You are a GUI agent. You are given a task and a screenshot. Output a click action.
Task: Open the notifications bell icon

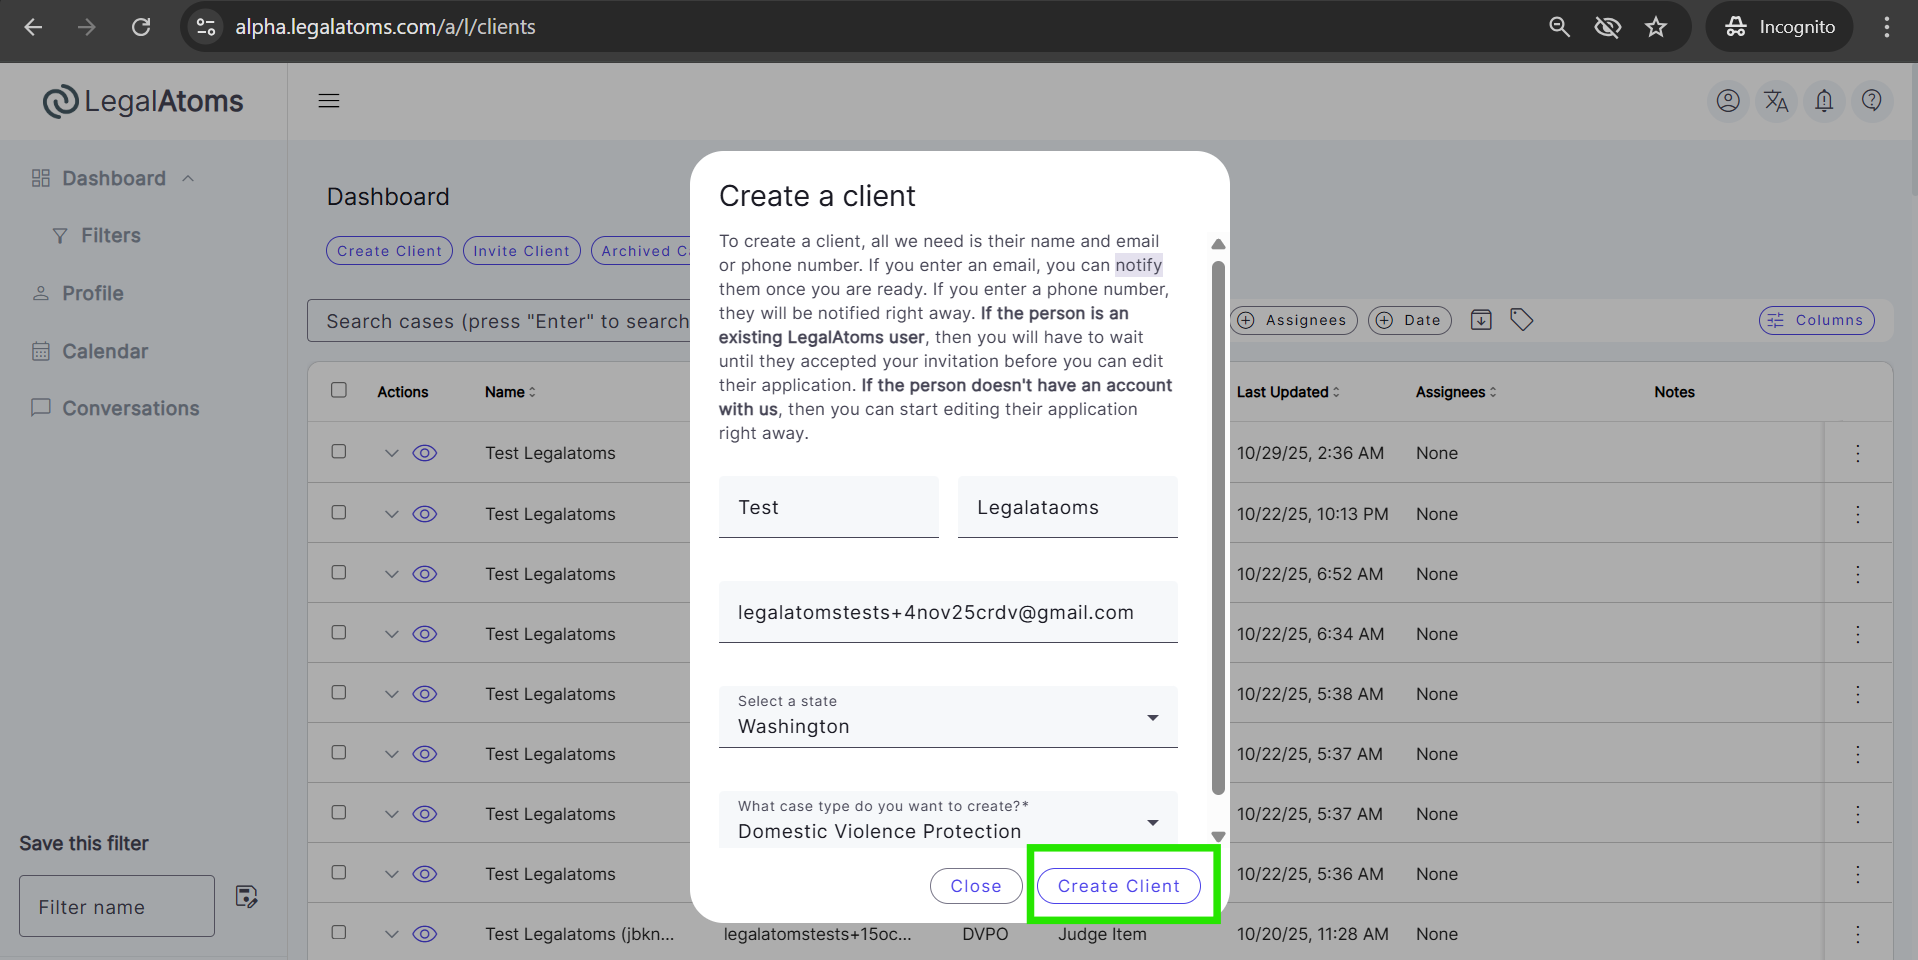1823,101
